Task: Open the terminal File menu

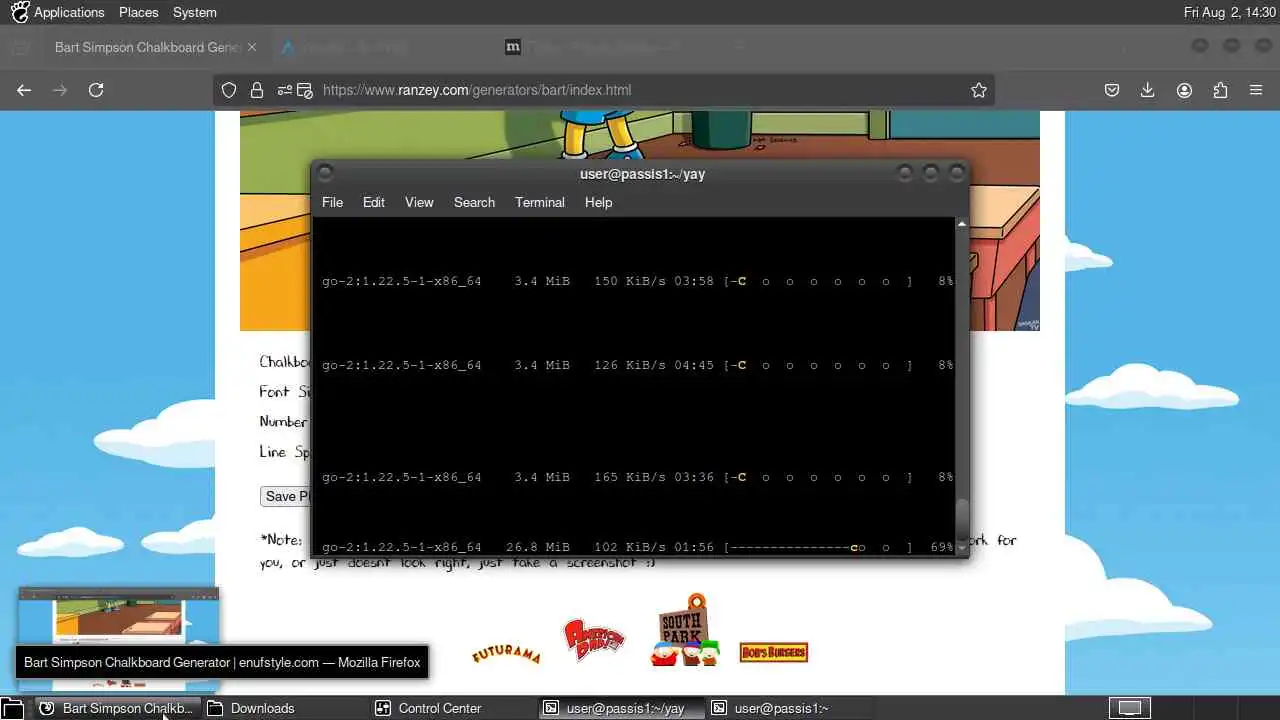Action: [332, 202]
